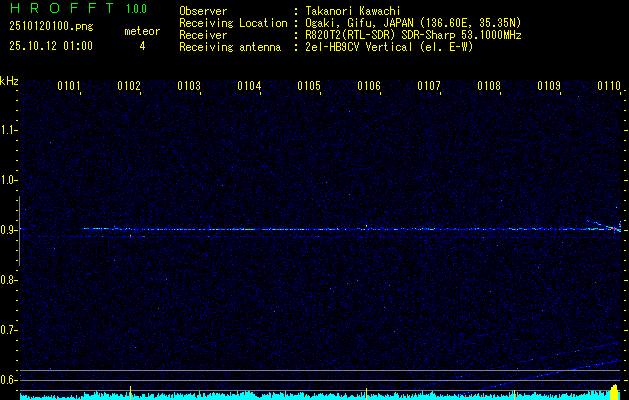Click the 1.0 kHz axis label

(7, 180)
